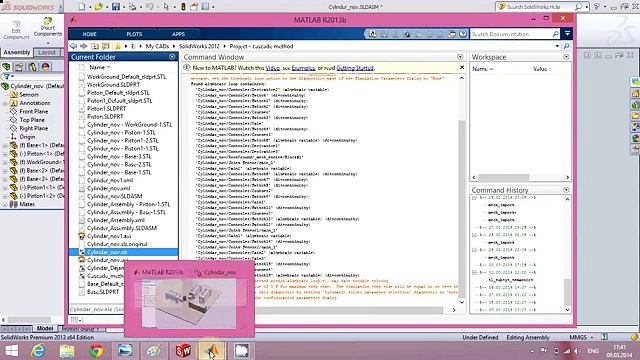Click magnifier icon at MATLAB address bar end
The height and width of the screenshot is (360, 640).
click(x=567, y=46)
